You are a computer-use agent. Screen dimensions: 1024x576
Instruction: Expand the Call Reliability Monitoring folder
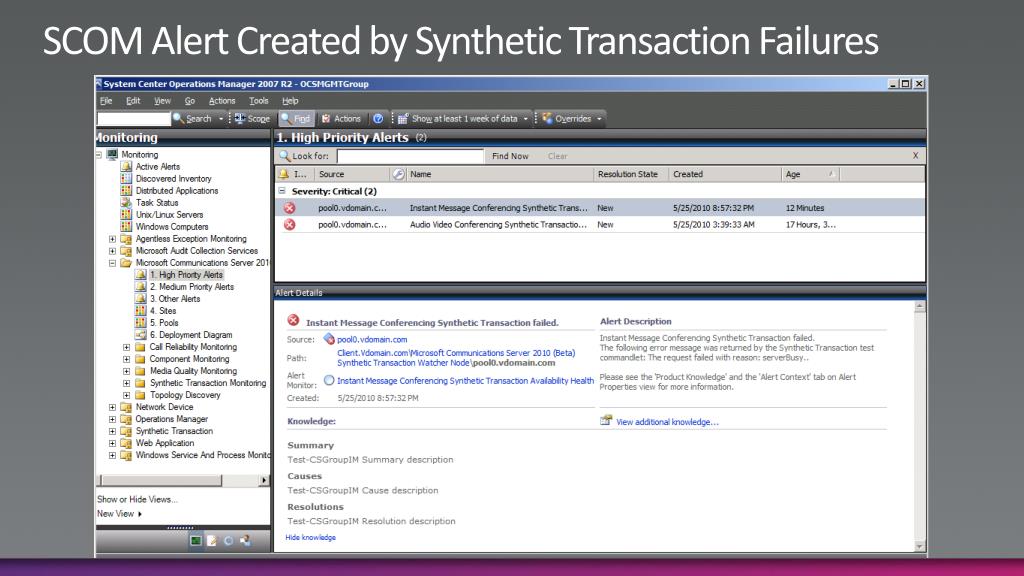127,347
